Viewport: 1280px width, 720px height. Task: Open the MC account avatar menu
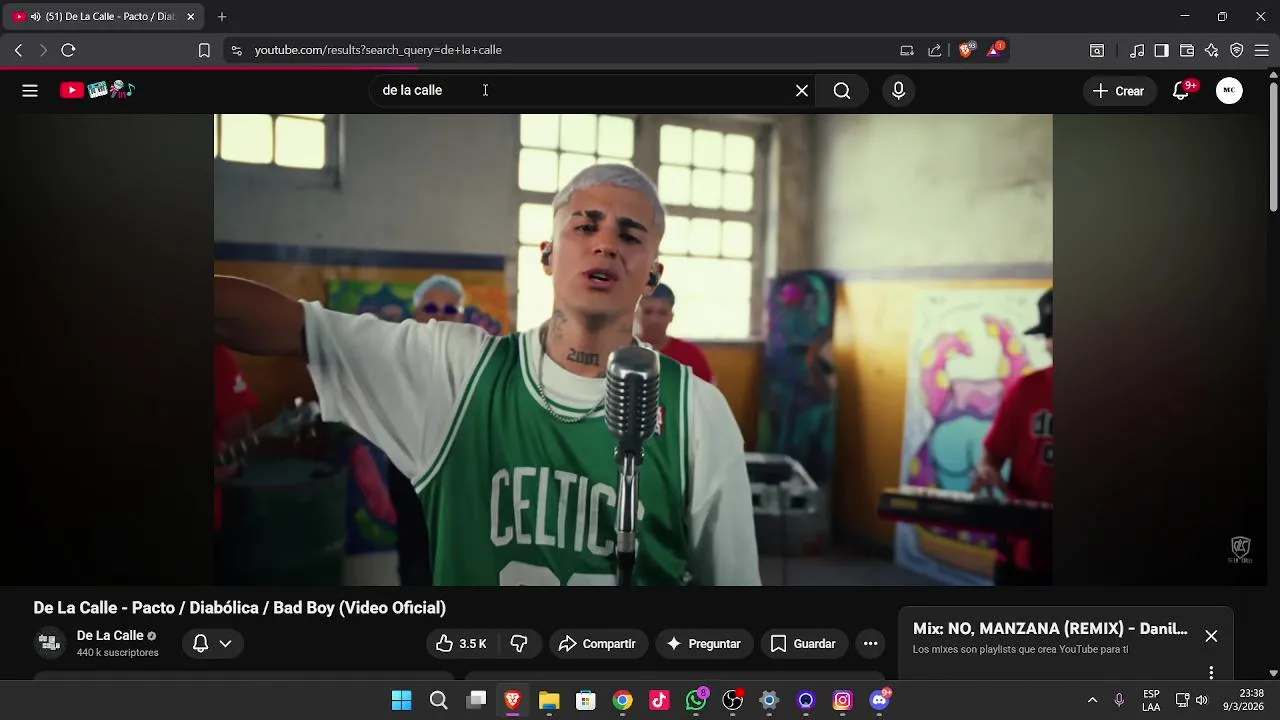click(1229, 90)
